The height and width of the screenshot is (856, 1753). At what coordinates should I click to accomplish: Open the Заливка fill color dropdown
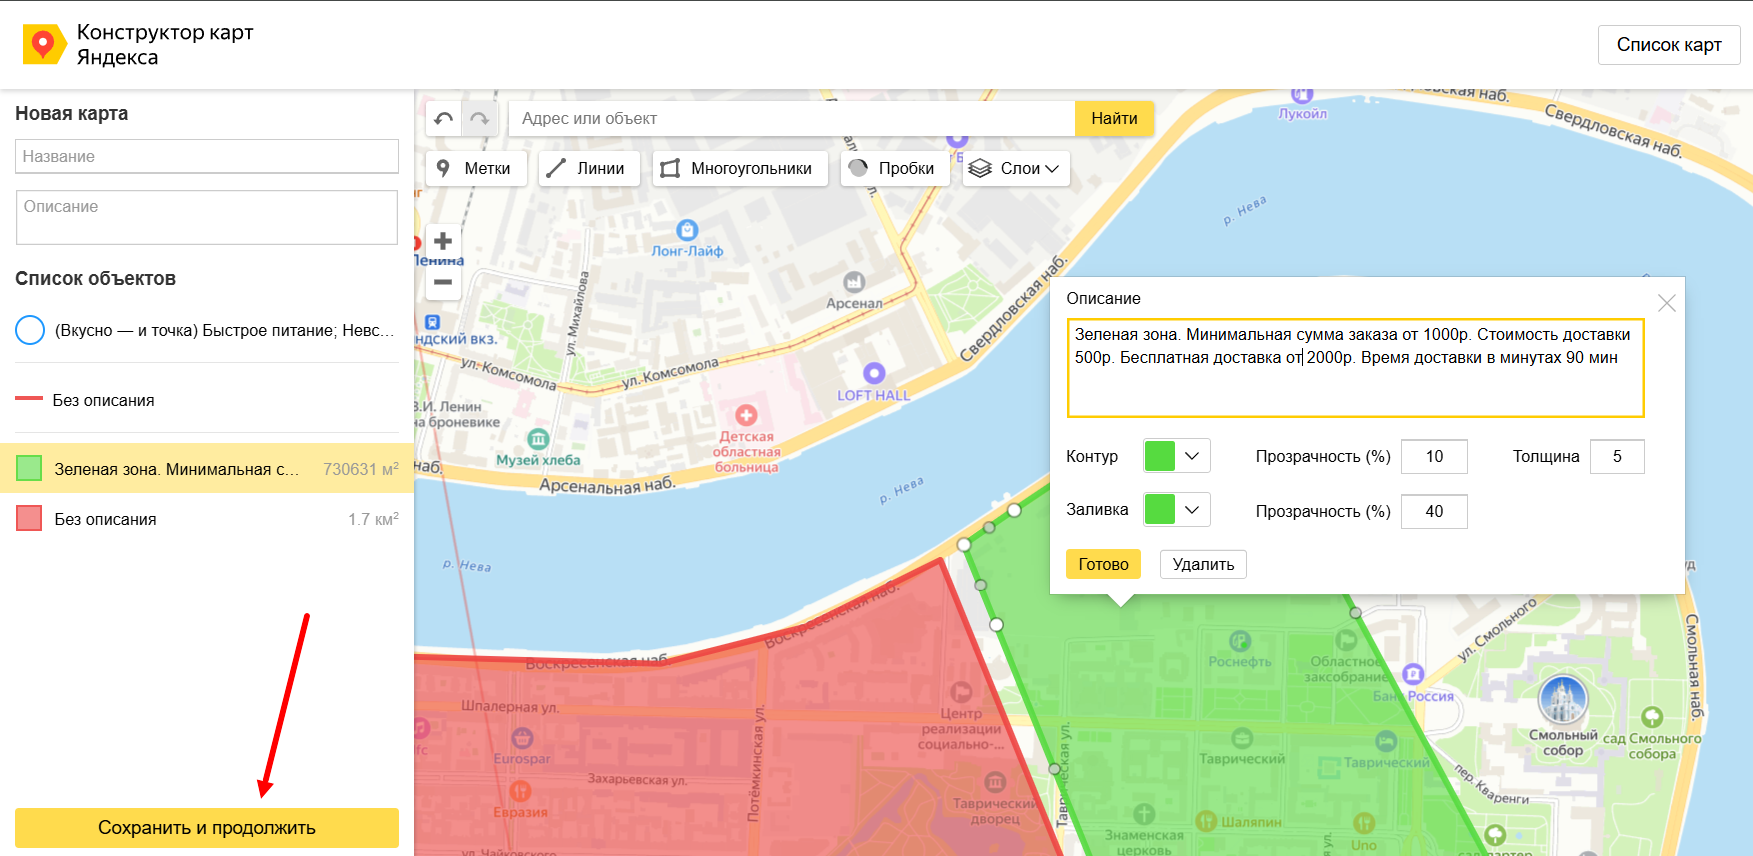click(1177, 509)
